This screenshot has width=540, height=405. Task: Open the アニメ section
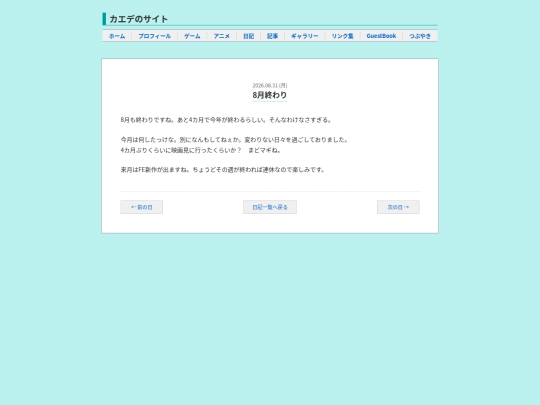click(x=221, y=36)
